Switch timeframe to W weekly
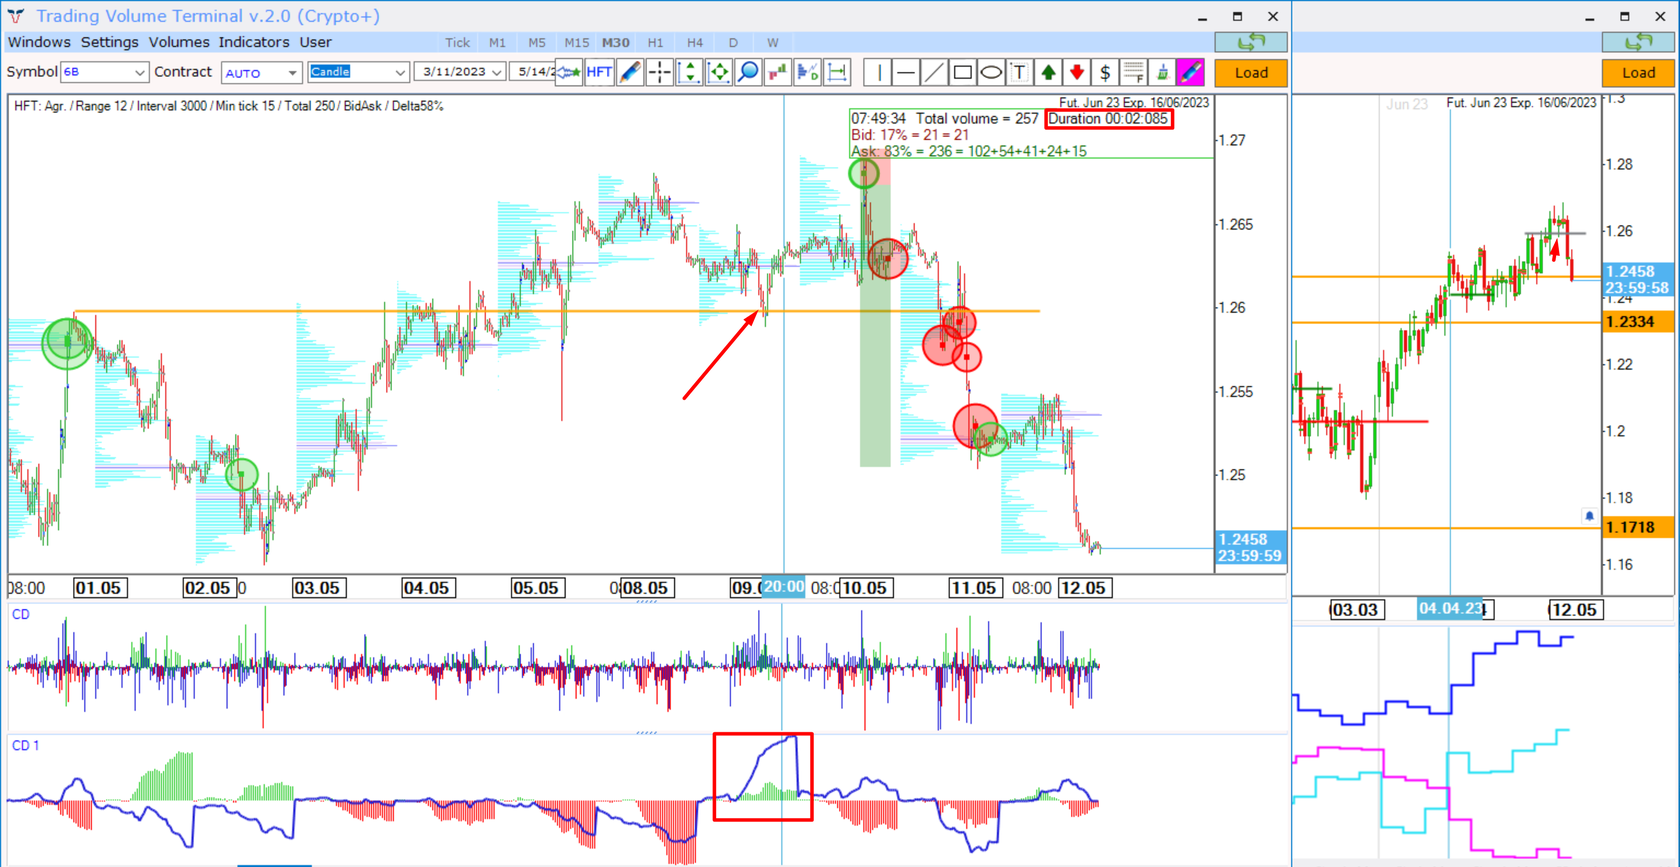The height and width of the screenshot is (867, 1680). (x=773, y=42)
